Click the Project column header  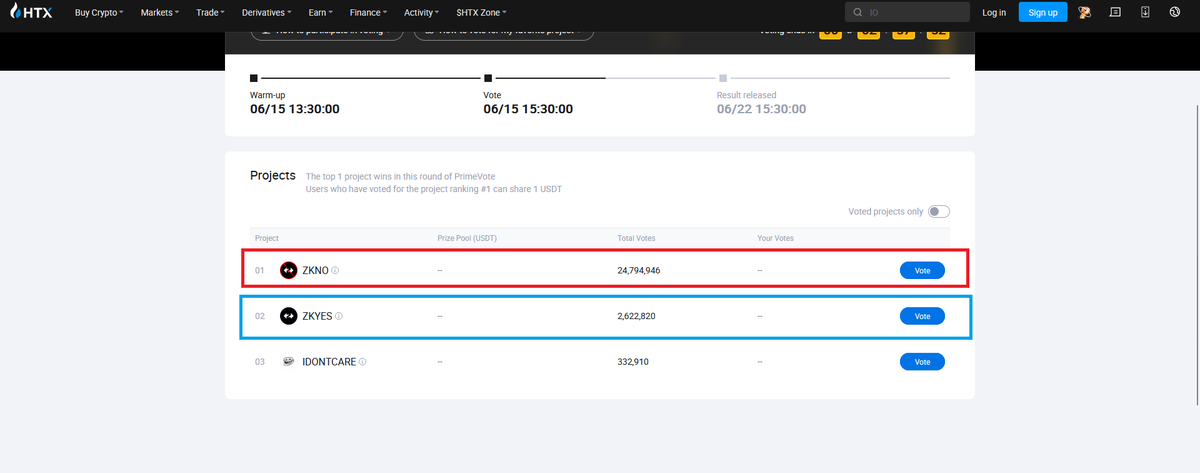click(x=267, y=239)
